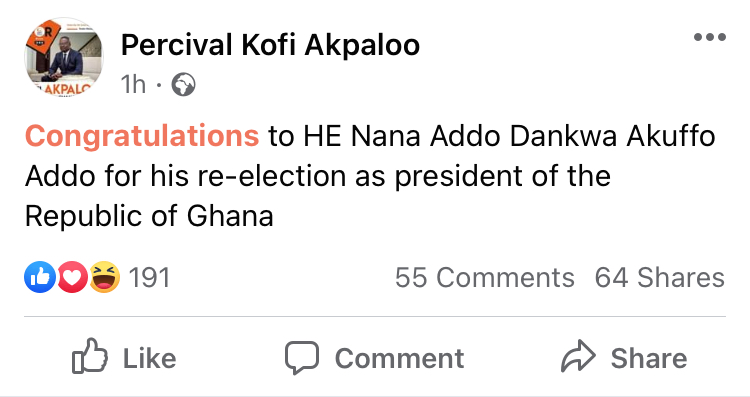This screenshot has height=397, width=750.
Task: Click the post line ending Republic of Ghana
Action: [x=149, y=217]
